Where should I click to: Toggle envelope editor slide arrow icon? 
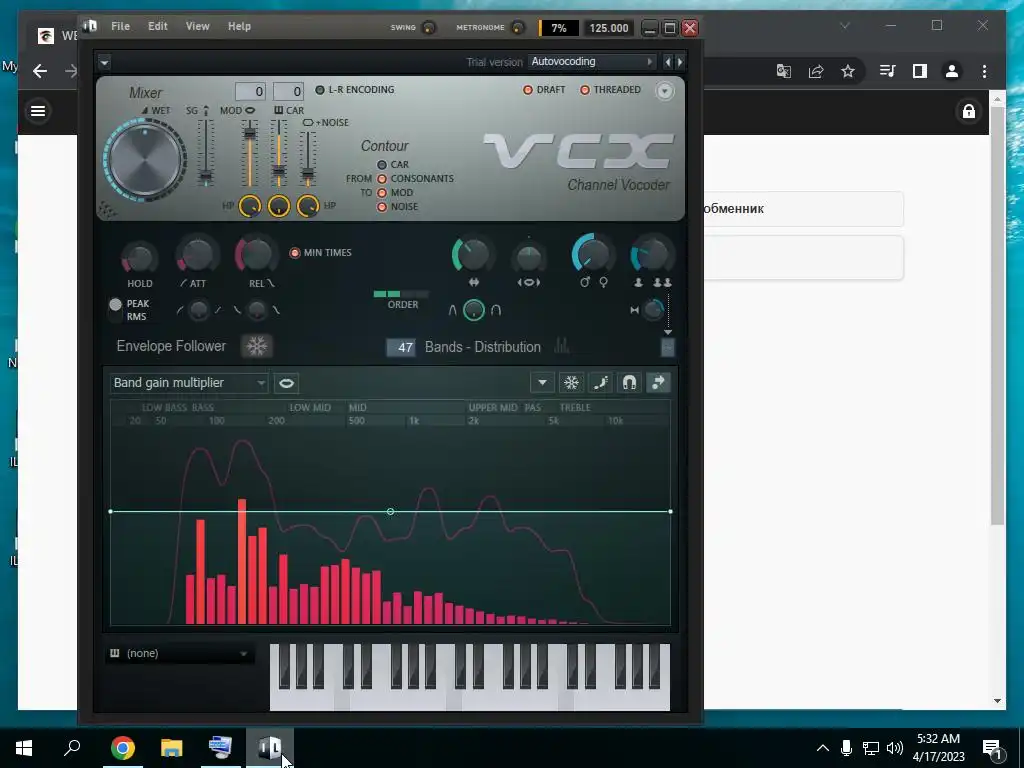[658, 383]
